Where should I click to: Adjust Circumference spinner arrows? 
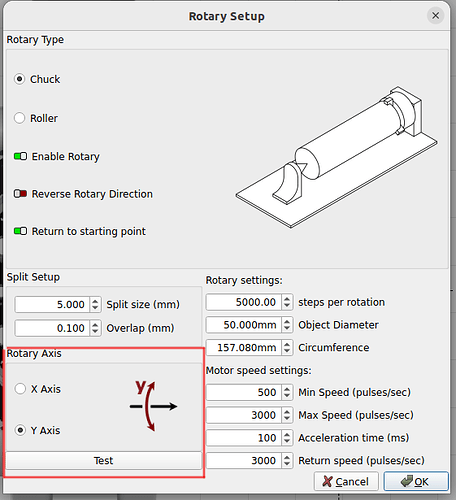pos(287,347)
